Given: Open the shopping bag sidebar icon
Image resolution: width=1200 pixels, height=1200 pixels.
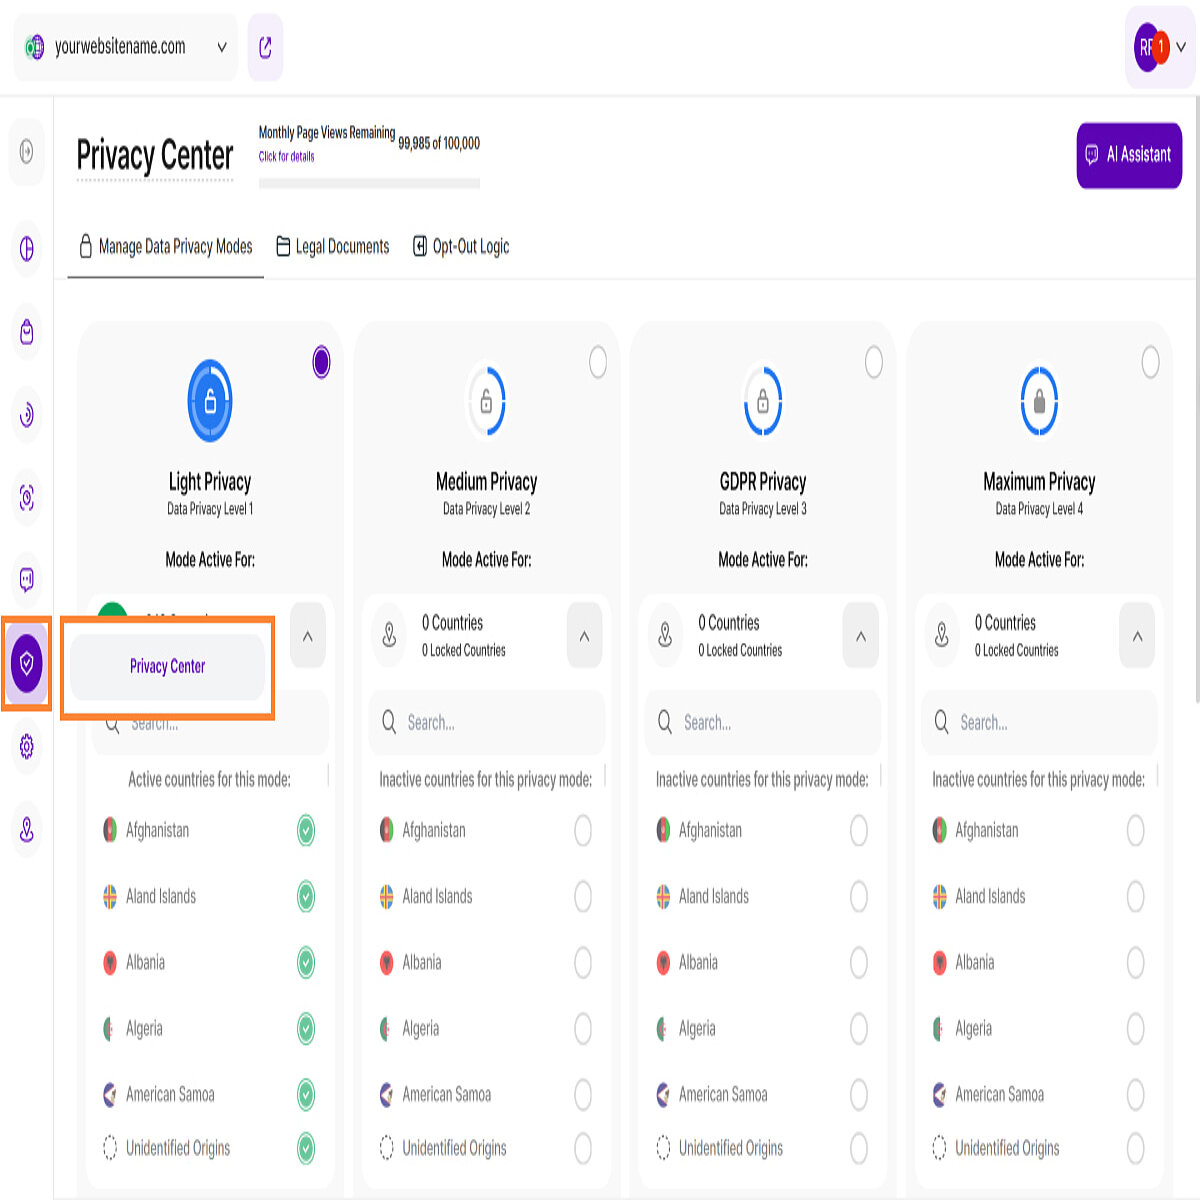Looking at the screenshot, I should [x=27, y=332].
